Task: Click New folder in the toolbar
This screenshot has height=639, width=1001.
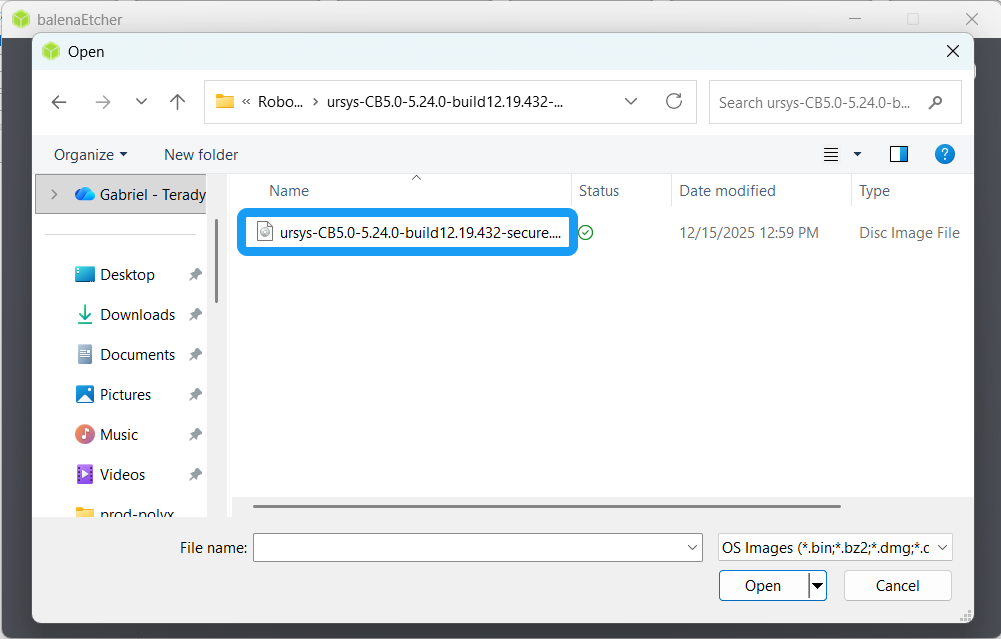Action: coord(201,155)
